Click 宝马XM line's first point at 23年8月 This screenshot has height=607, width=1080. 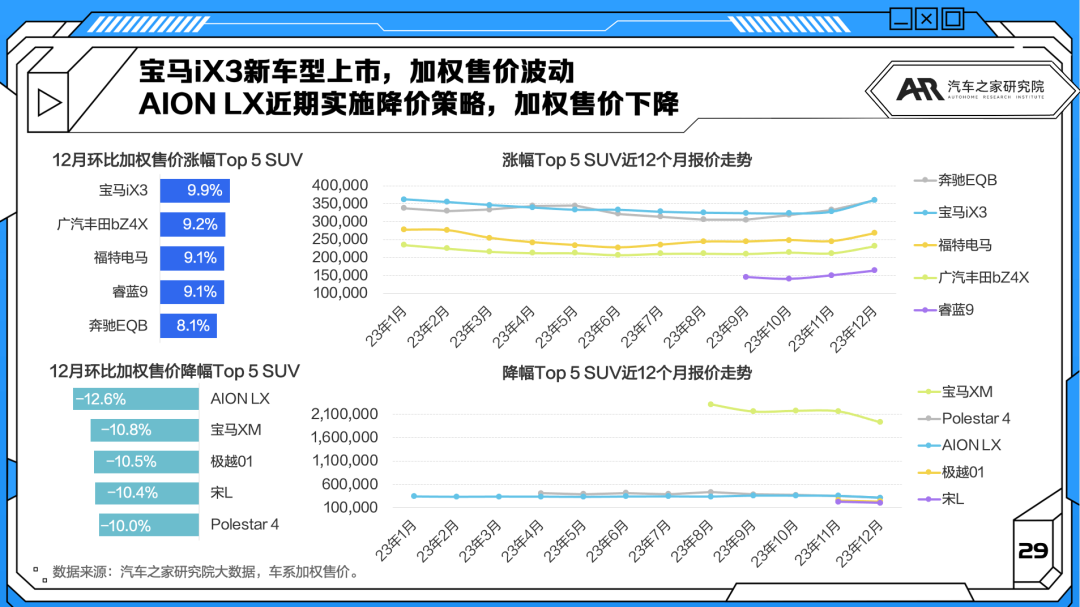(x=710, y=404)
